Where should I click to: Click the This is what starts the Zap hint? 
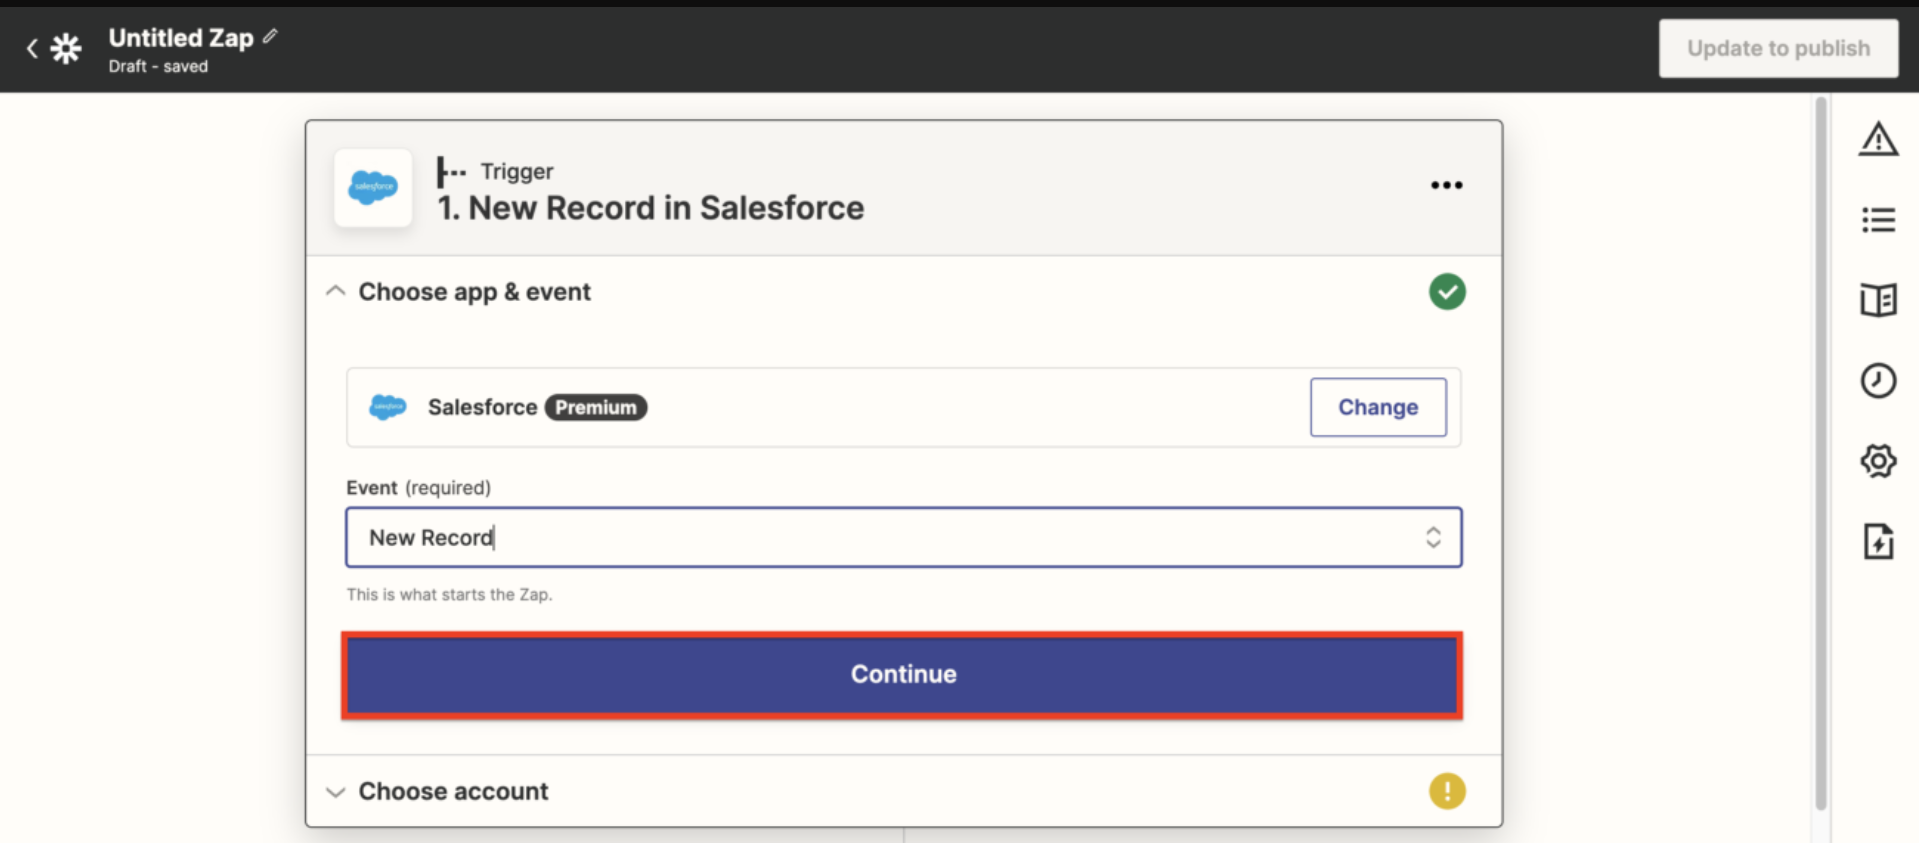449,595
